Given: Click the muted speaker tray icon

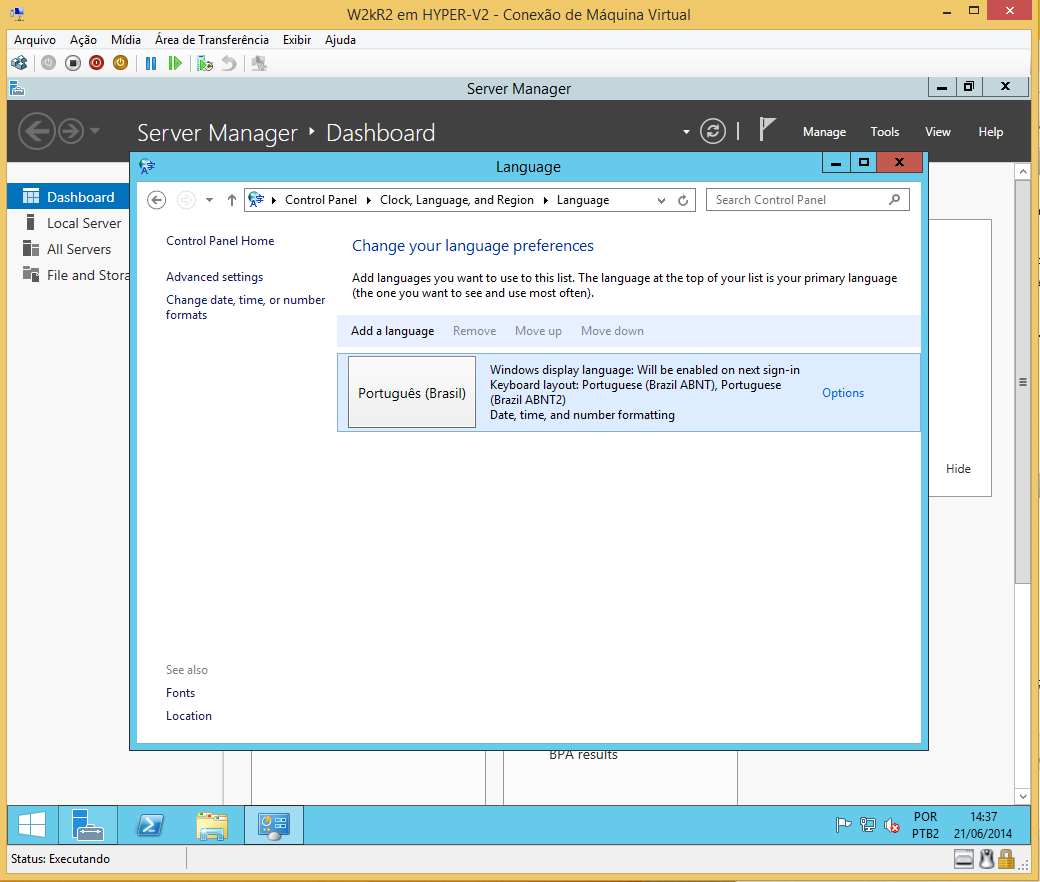Looking at the screenshot, I should (x=891, y=825).
